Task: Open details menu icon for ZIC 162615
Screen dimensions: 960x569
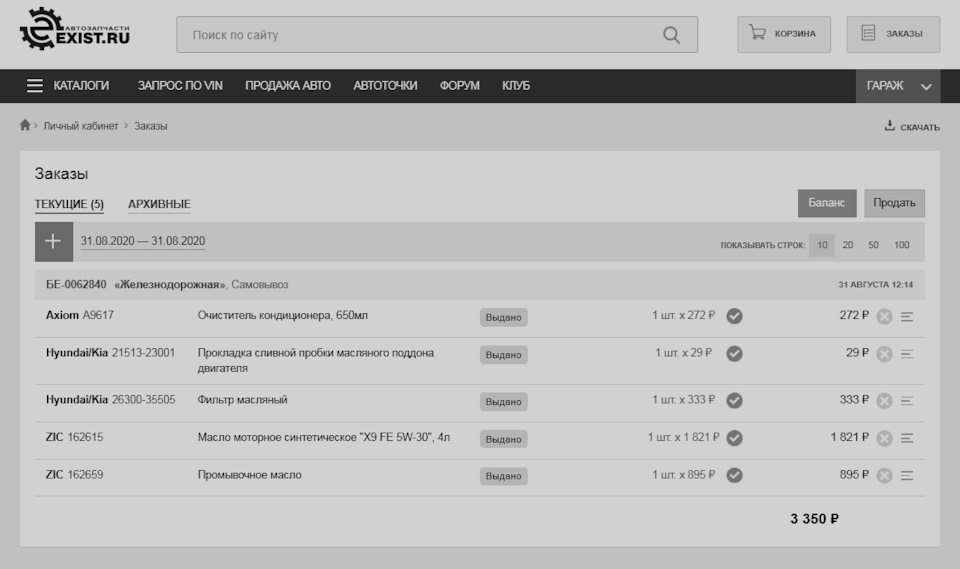Action: click(907, 439)
